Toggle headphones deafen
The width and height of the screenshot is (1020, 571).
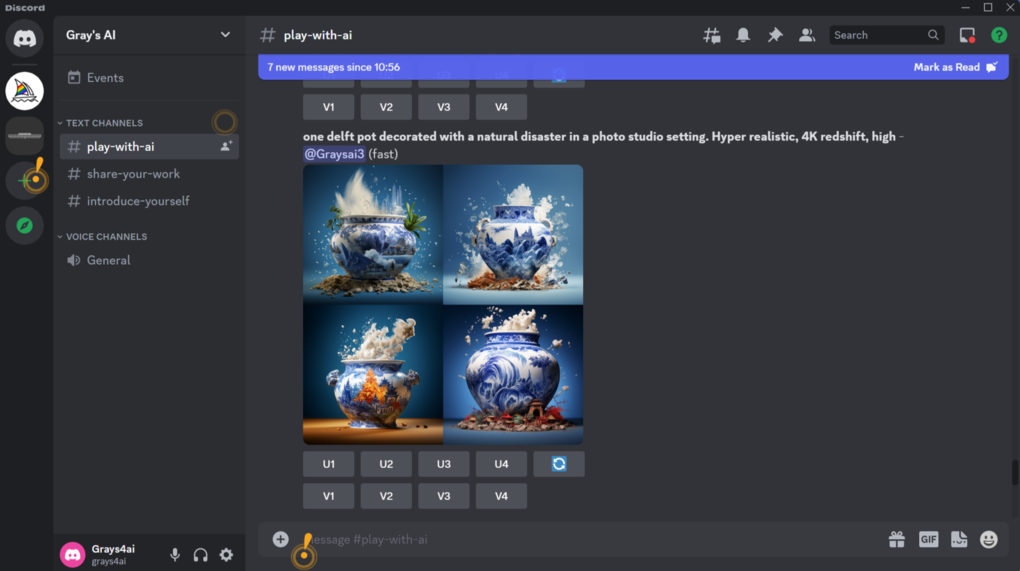pyautogui.click(x=200, y=555)
